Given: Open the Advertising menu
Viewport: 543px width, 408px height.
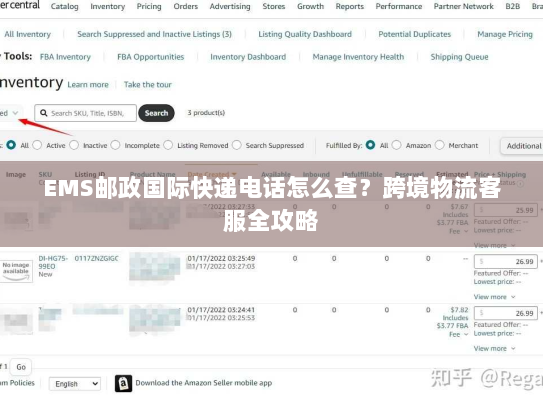Looking at the screenshot, I should pos(230,6).
